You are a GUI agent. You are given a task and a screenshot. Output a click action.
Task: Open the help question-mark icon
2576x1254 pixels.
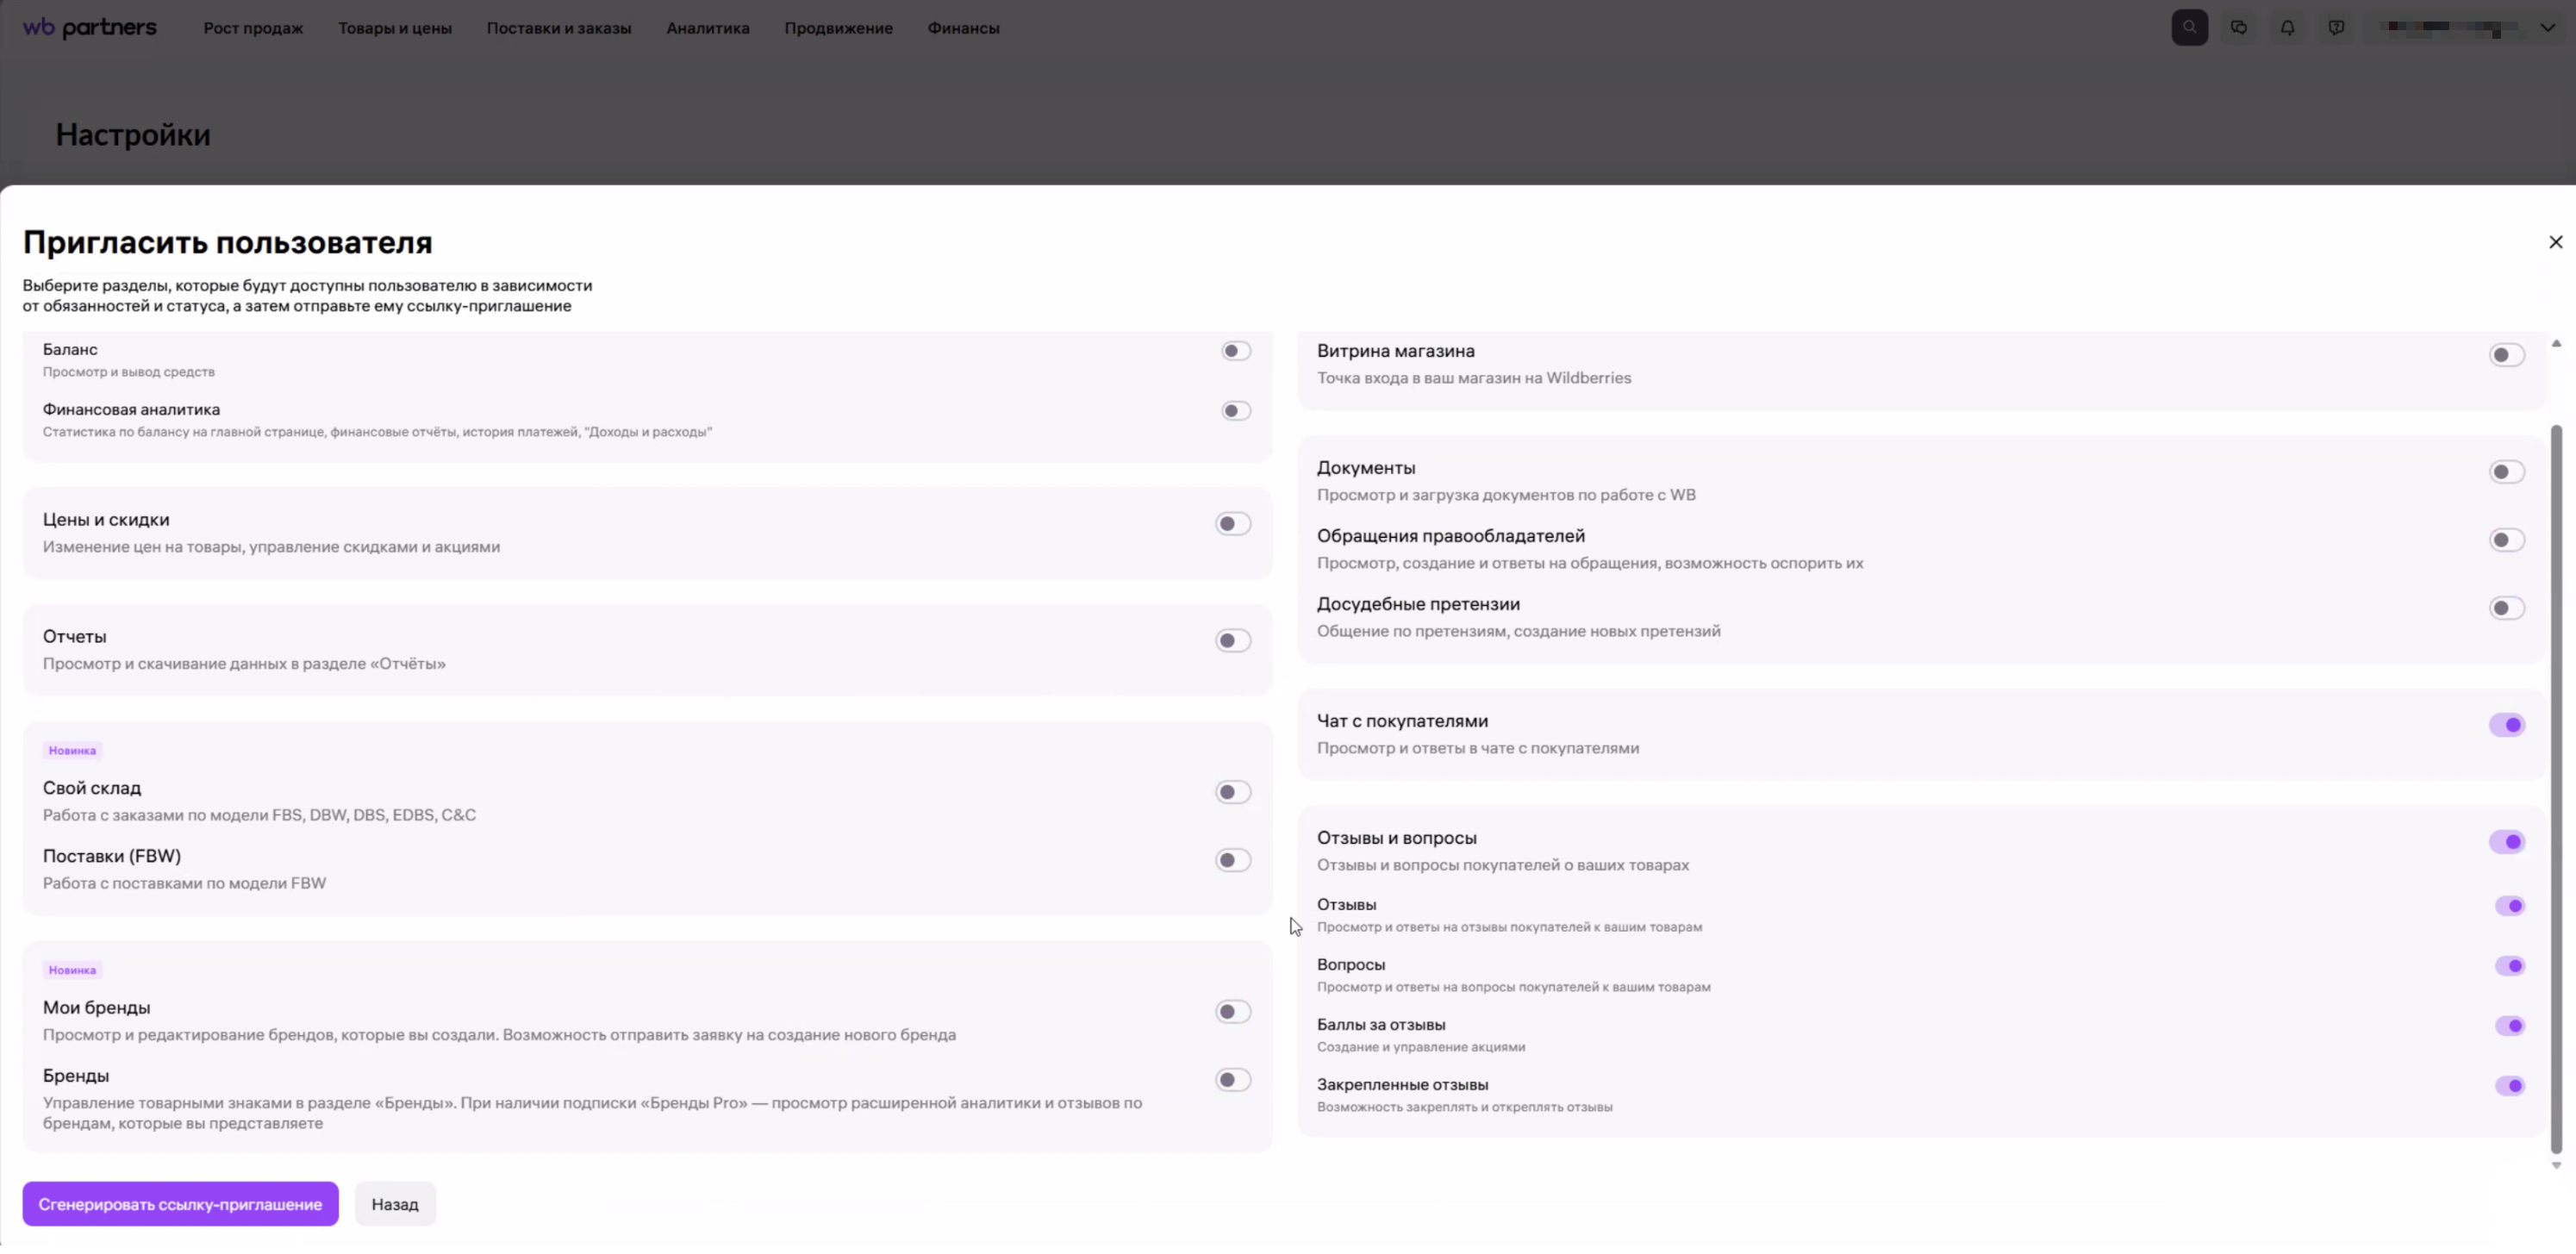point(2336,28)
